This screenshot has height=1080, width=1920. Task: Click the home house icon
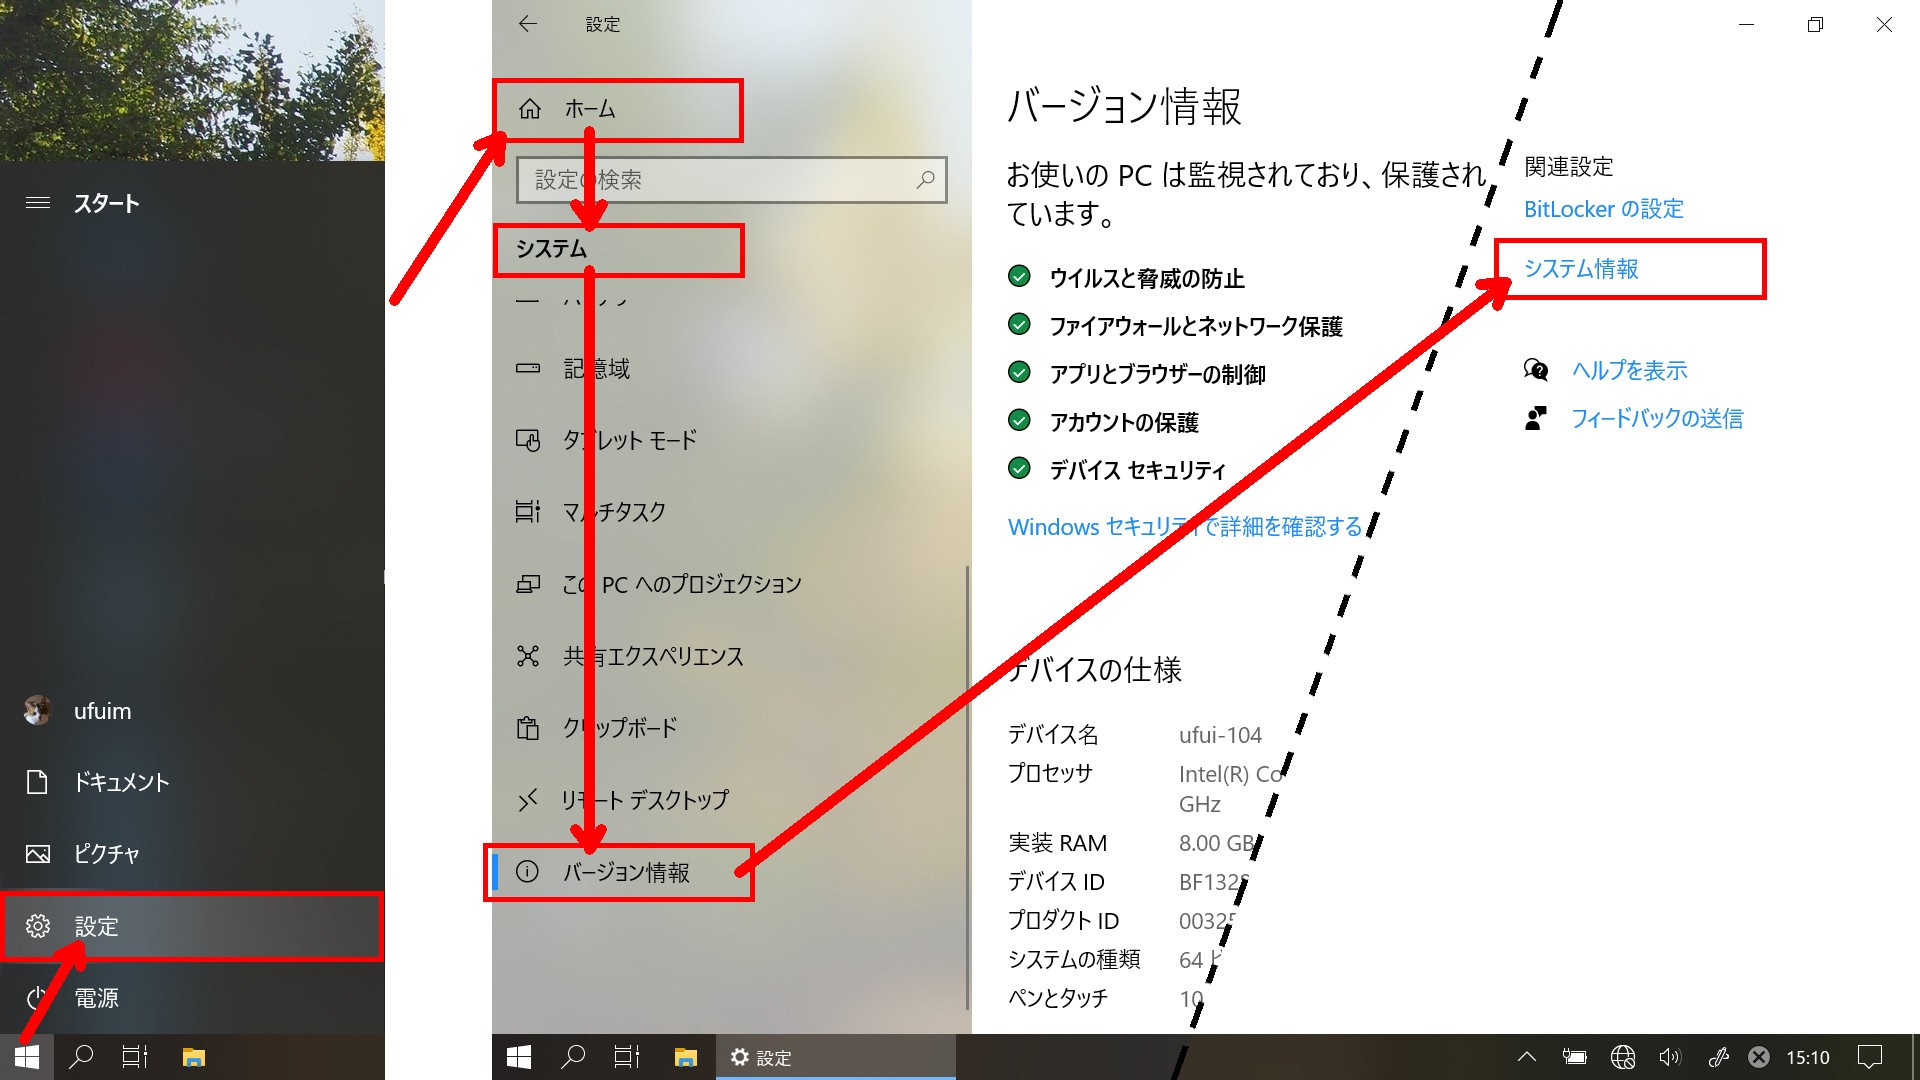[x=530, y=109]
